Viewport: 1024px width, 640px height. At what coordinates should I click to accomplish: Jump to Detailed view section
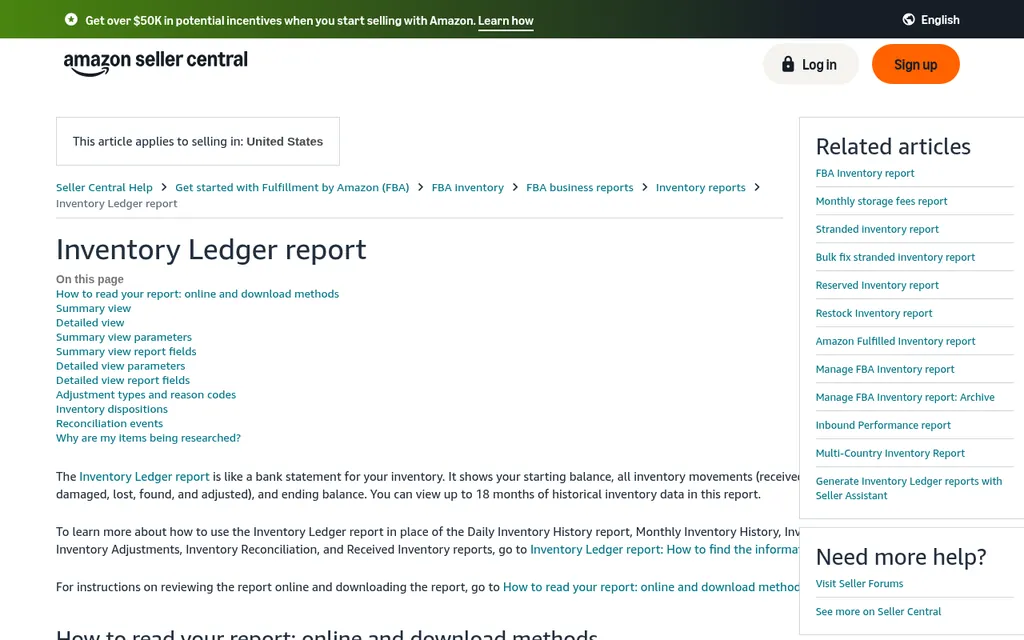click(x=90, y=323)
